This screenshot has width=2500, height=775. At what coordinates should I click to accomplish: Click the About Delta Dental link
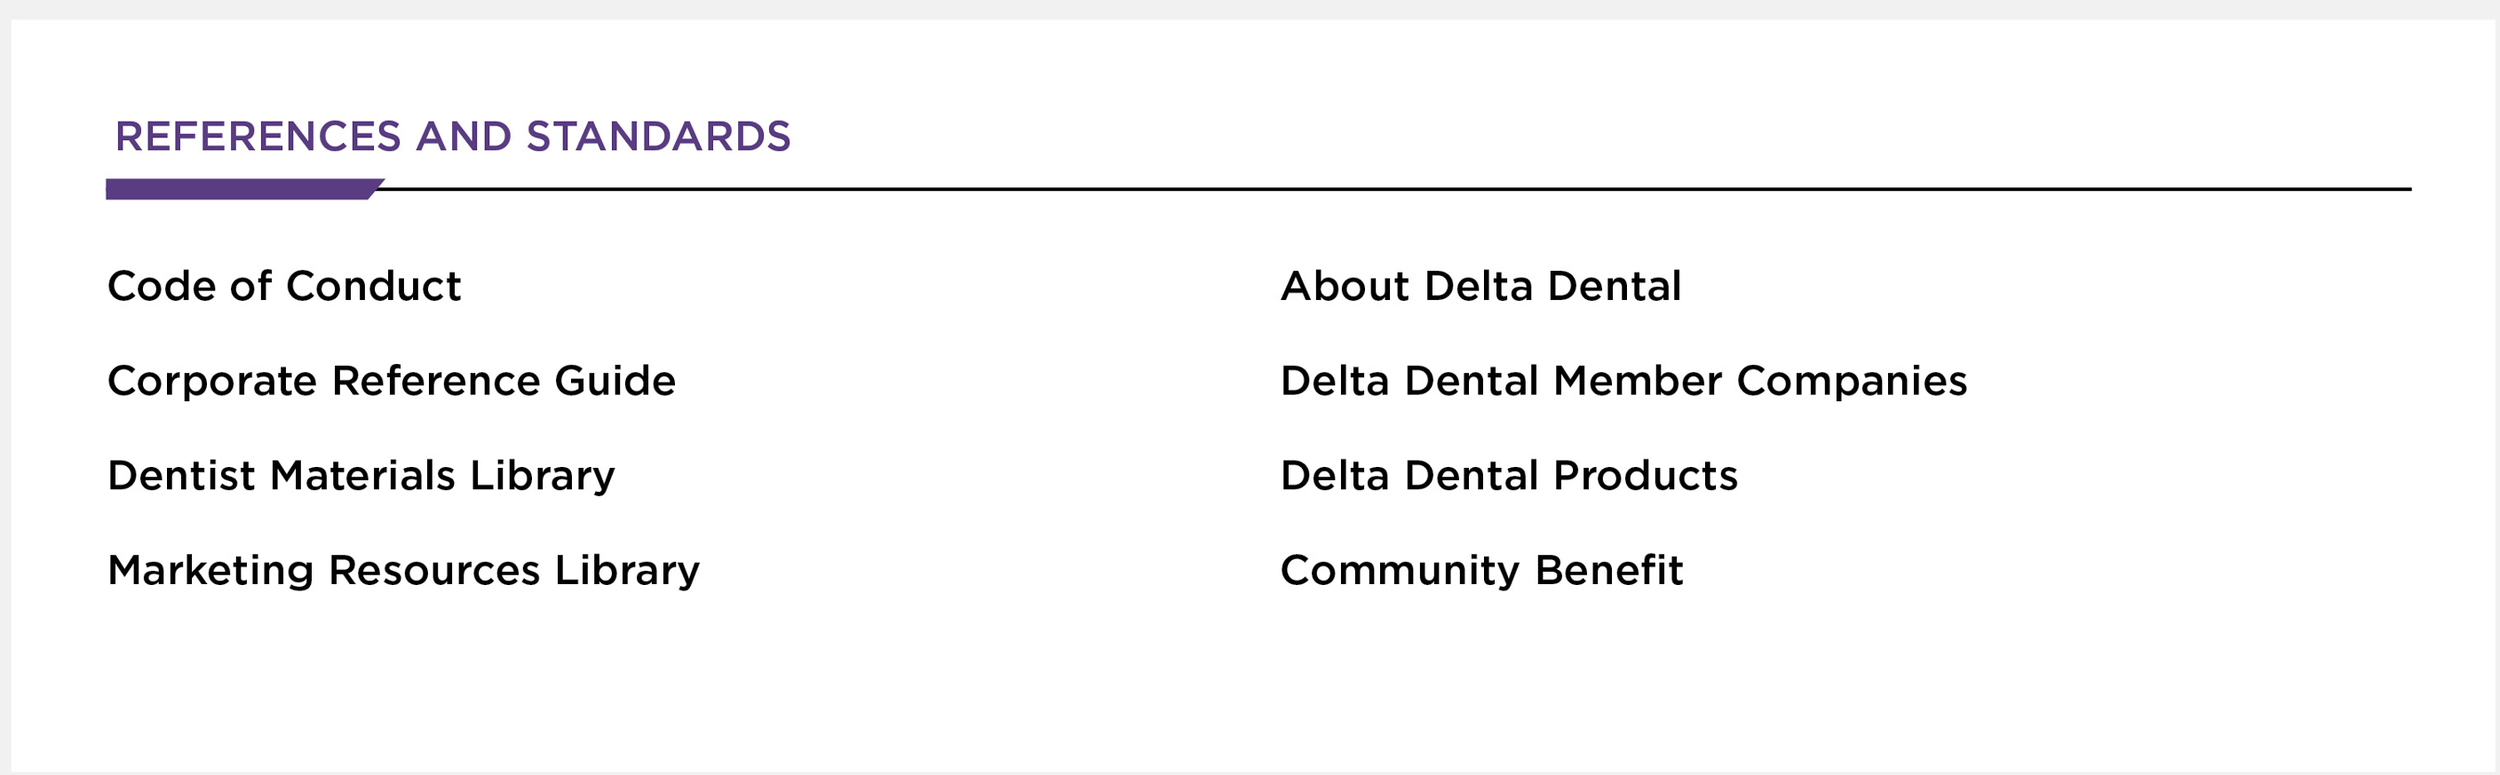coord(1480,286)
